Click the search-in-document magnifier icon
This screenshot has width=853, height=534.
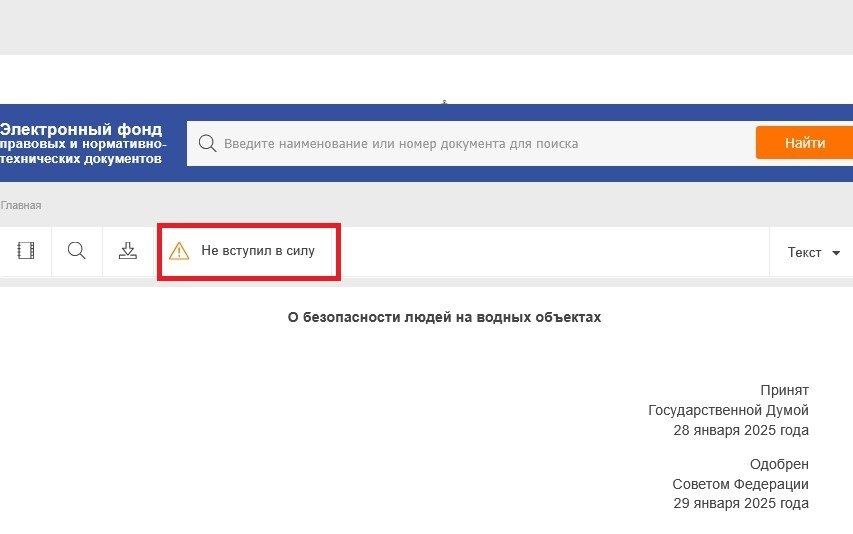click(x=76, y=251)
